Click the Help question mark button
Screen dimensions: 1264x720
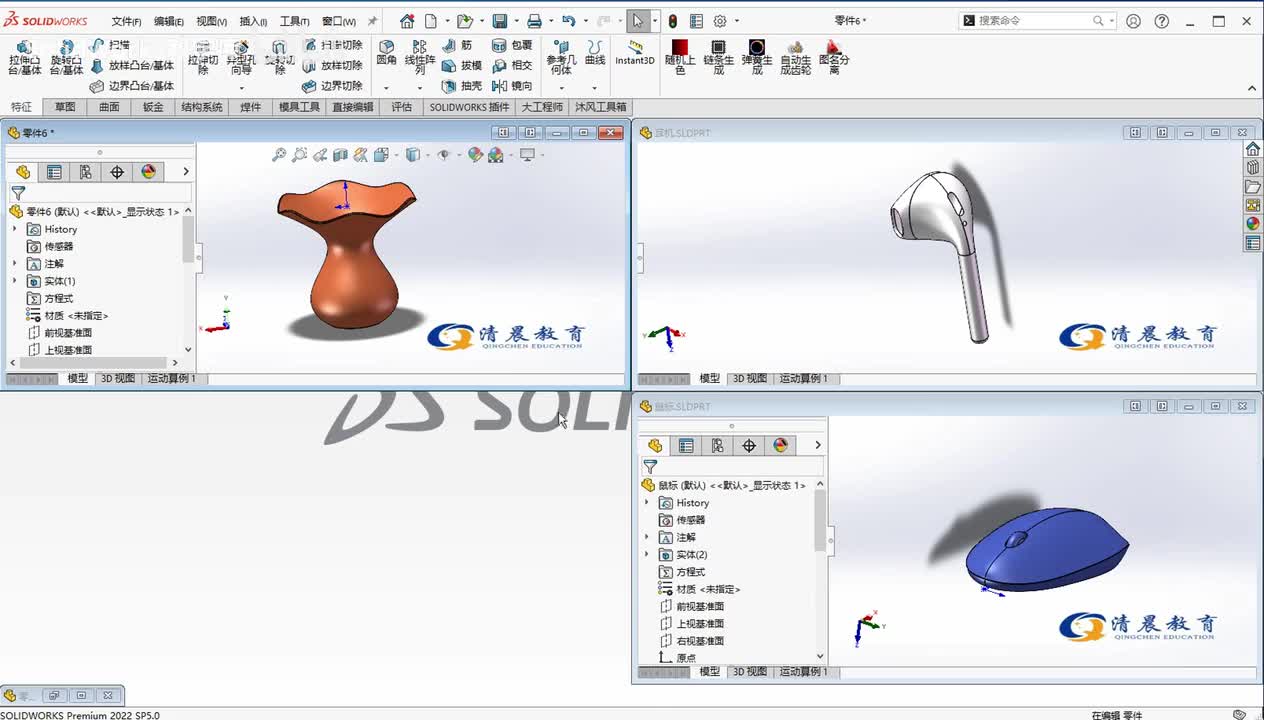[1162, 21]
